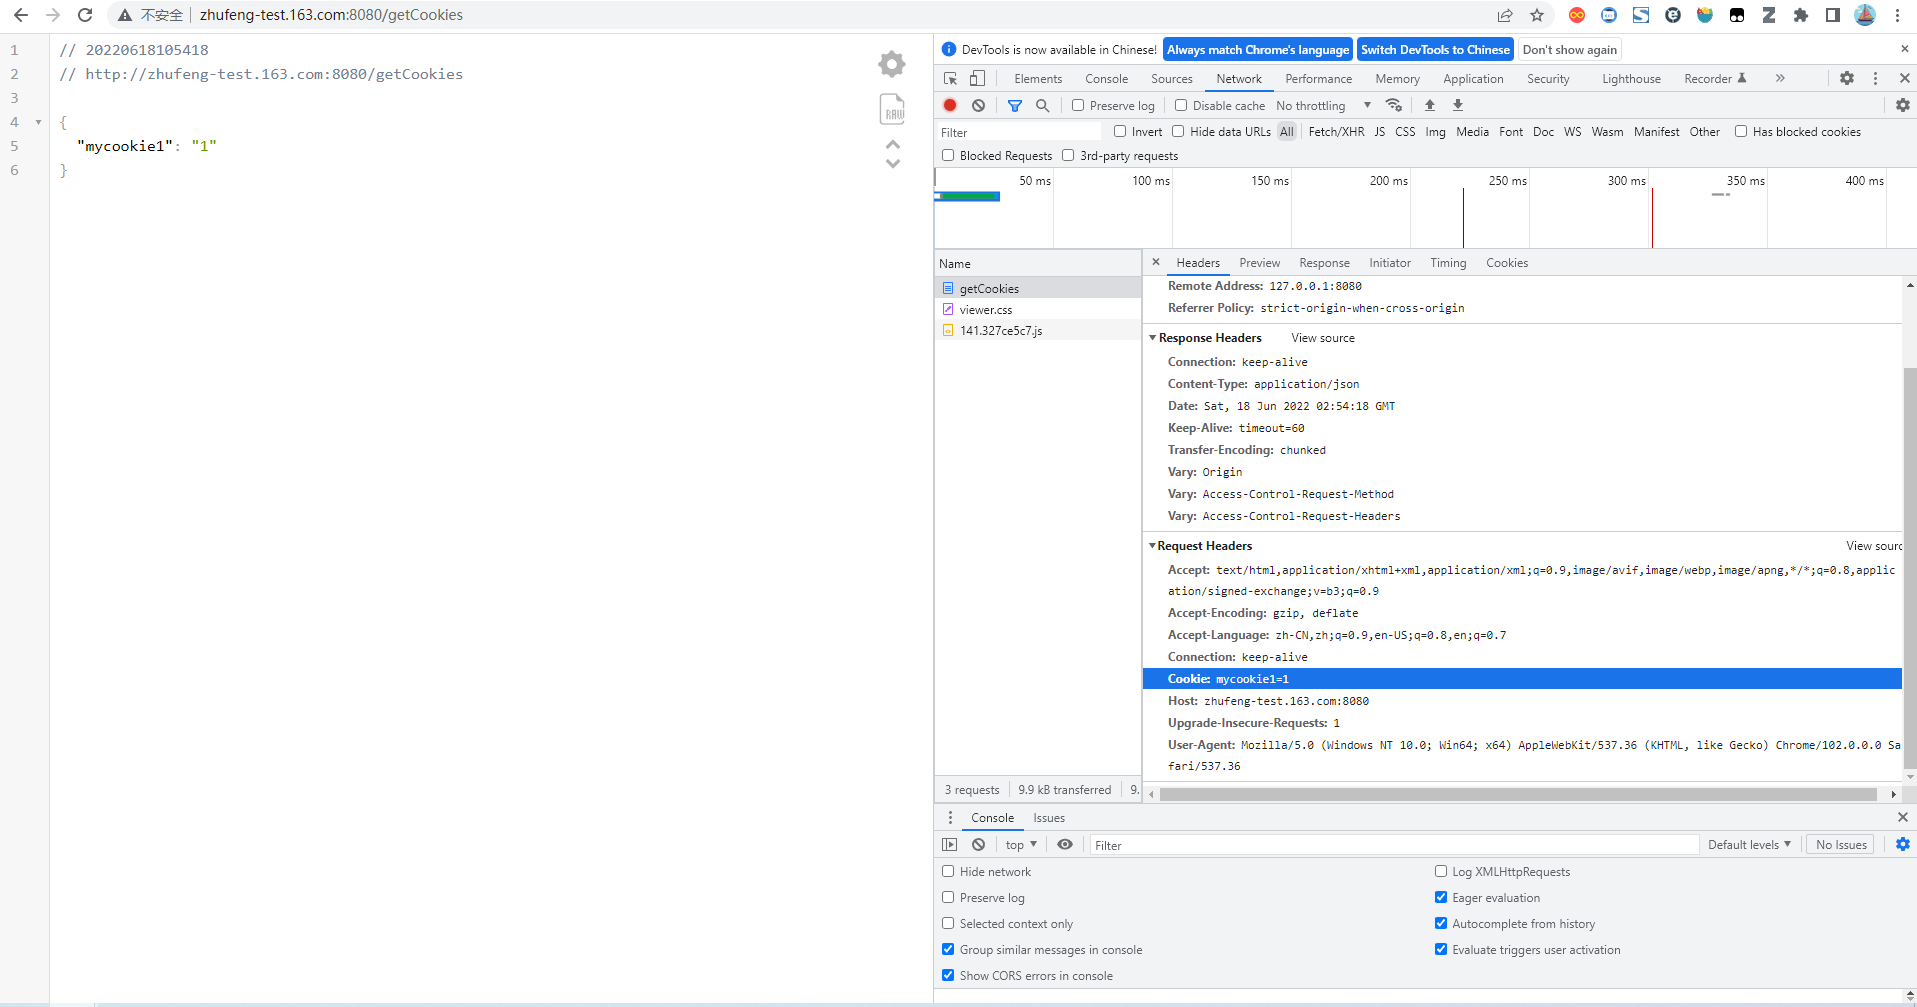
Task: Bookmark this page with star icon
Action: tap(1537, 15)
